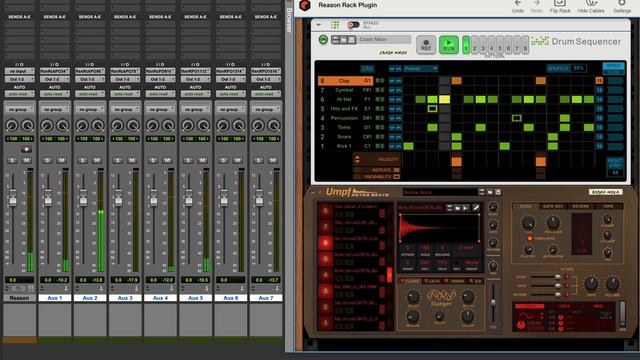The image size is (640, 360).
Task: Click the Hide Cables icon
Action: coord(591,3)
